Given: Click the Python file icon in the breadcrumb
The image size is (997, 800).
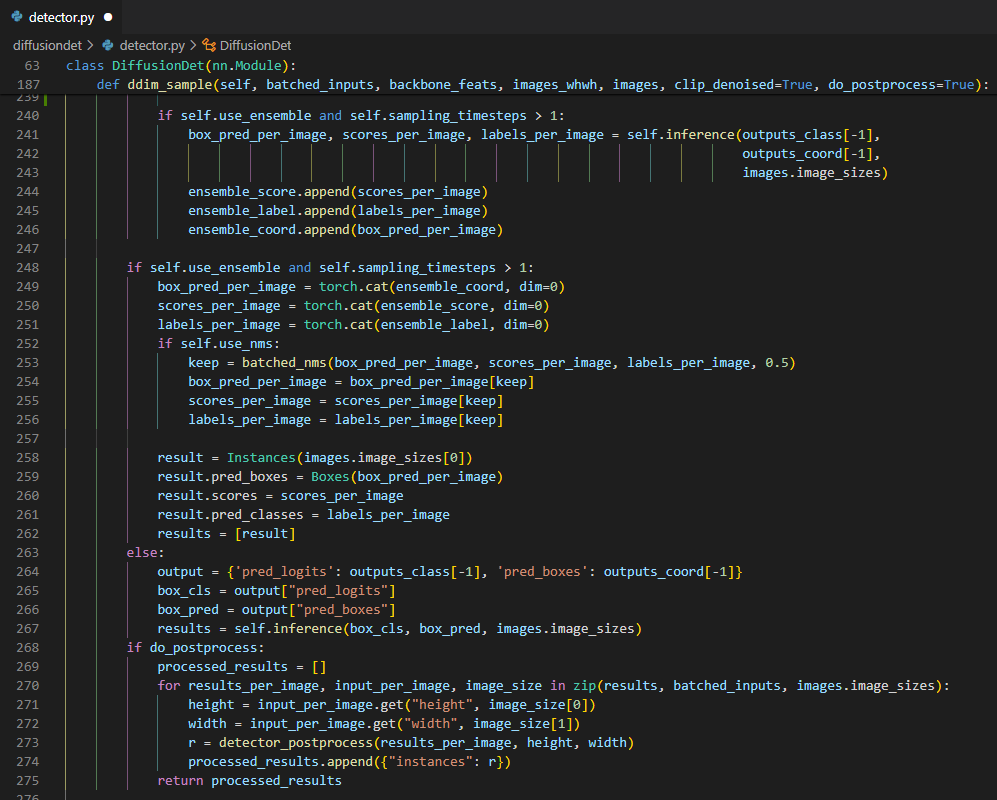Looking at the screenshot, I should click(108, 45).
